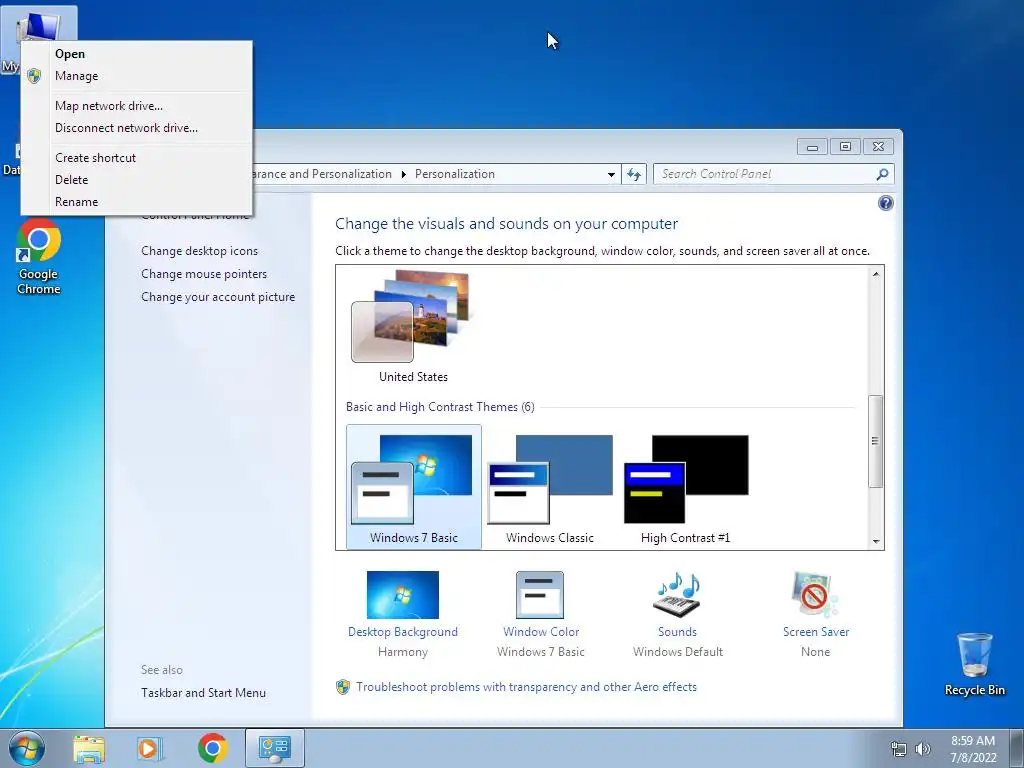Open the volume speaker tray icon
Viewport: 1024px width, 768px height.
pos(923,749)
